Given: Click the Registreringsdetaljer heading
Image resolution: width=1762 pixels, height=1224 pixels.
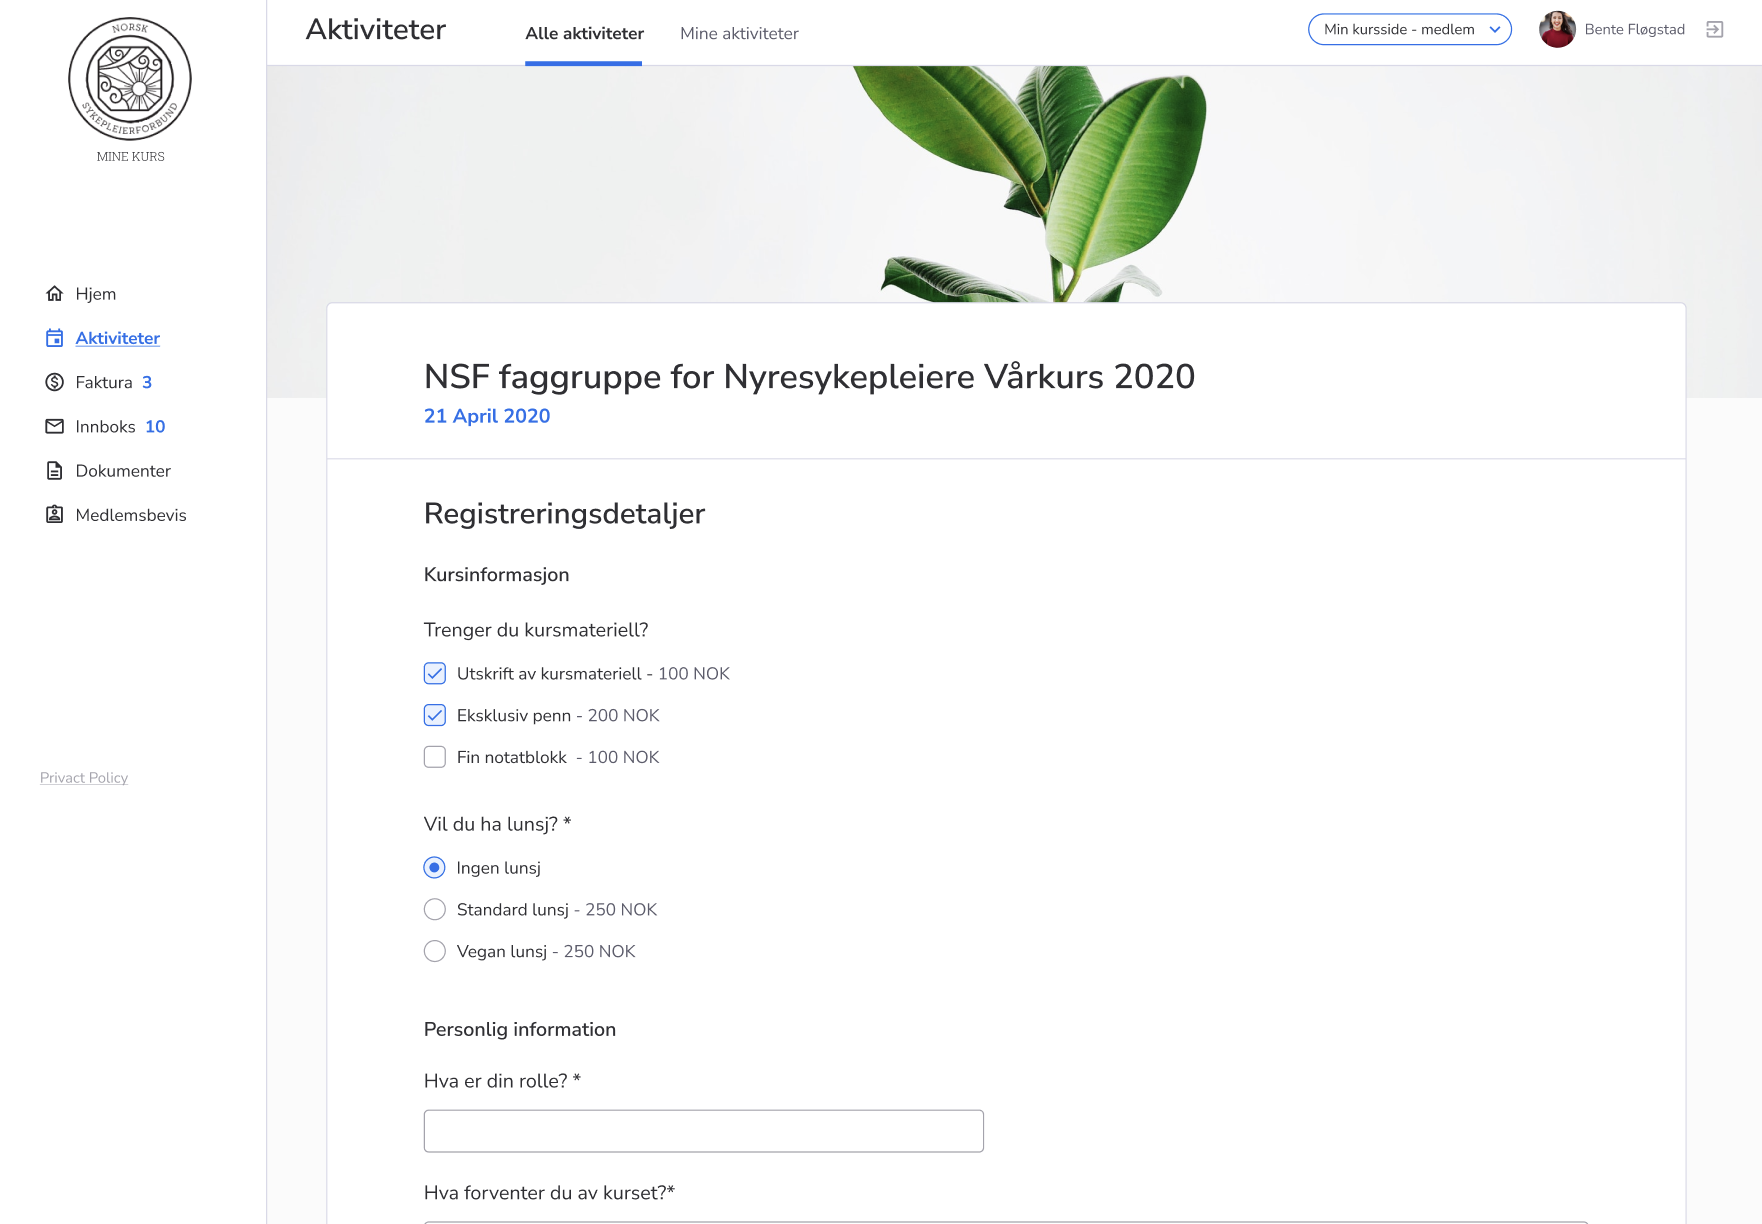Looking at the screenshot, I should (564, 513).
